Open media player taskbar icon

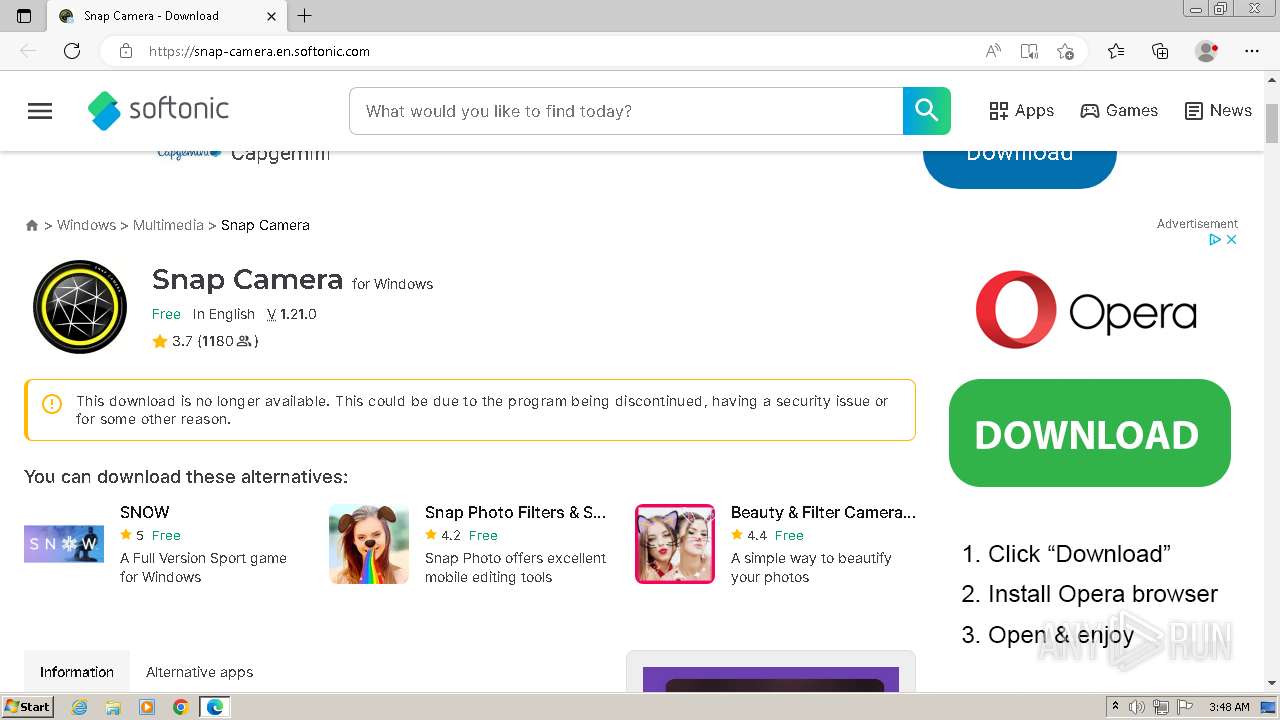(147, 707)
